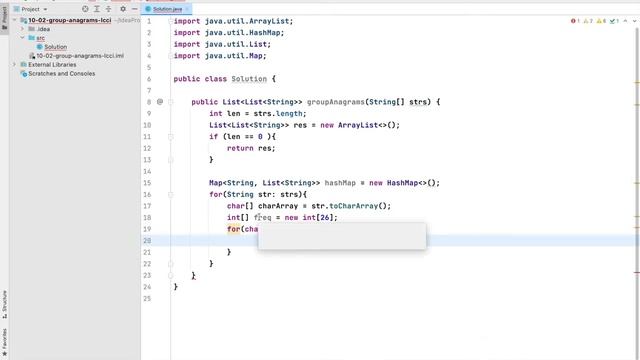Select the 10-02-group-anagrams-lcci project root
The width and height of the screenshot is (640, 360).
[69, 20]
